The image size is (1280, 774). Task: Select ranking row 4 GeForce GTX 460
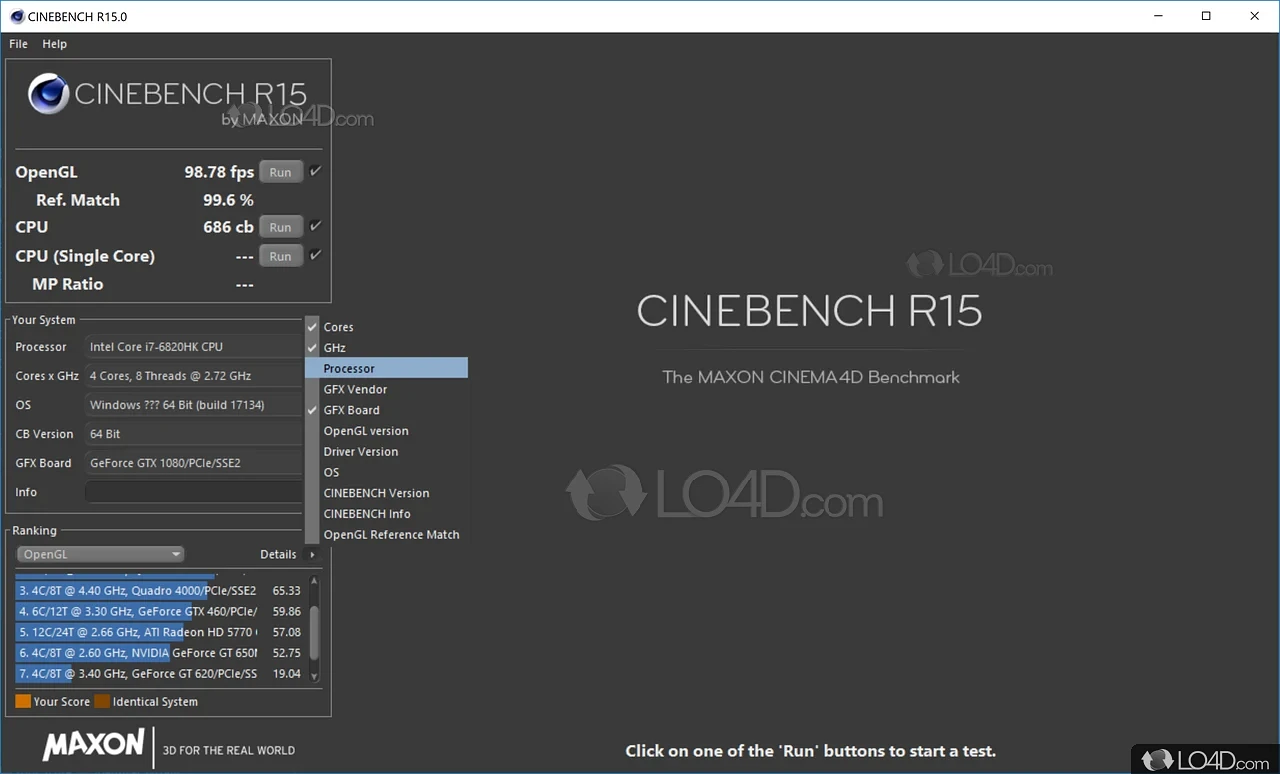click(160, 611)
